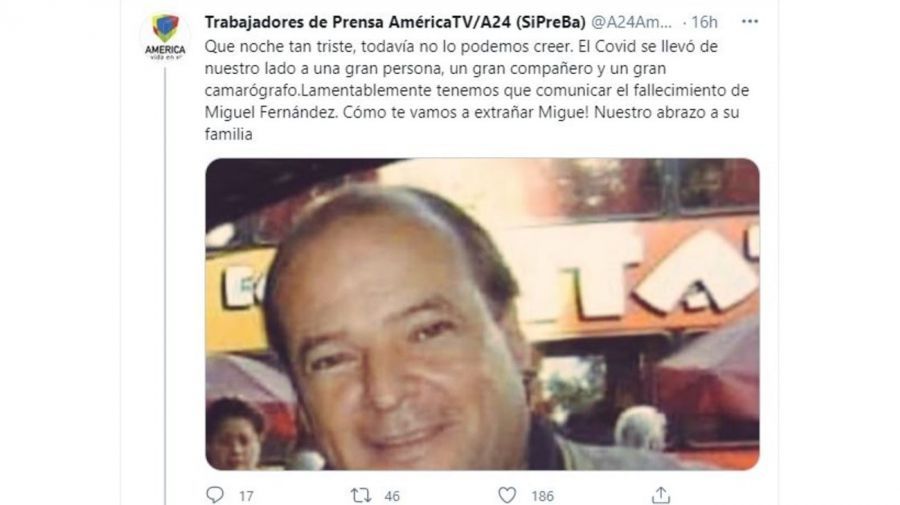Open the three-dot more options menu

coord(750,22)
